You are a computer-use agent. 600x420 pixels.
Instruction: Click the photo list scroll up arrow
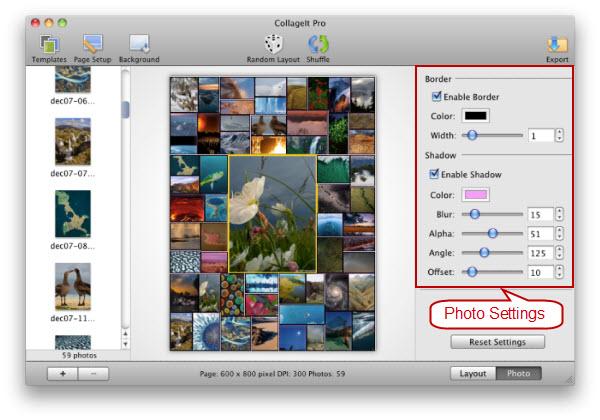pyautogui.click(x=125, y=334)
